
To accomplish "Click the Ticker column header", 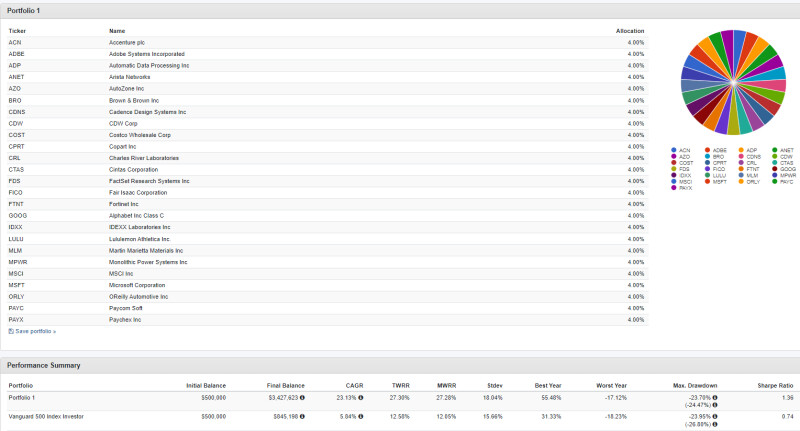I will click(x=17, y=31).
